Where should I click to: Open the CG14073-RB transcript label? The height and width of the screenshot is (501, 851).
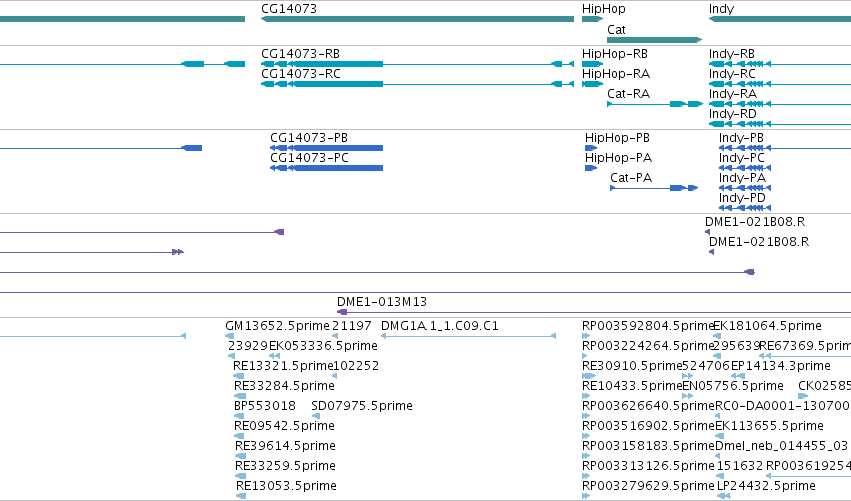coord(300,54)
